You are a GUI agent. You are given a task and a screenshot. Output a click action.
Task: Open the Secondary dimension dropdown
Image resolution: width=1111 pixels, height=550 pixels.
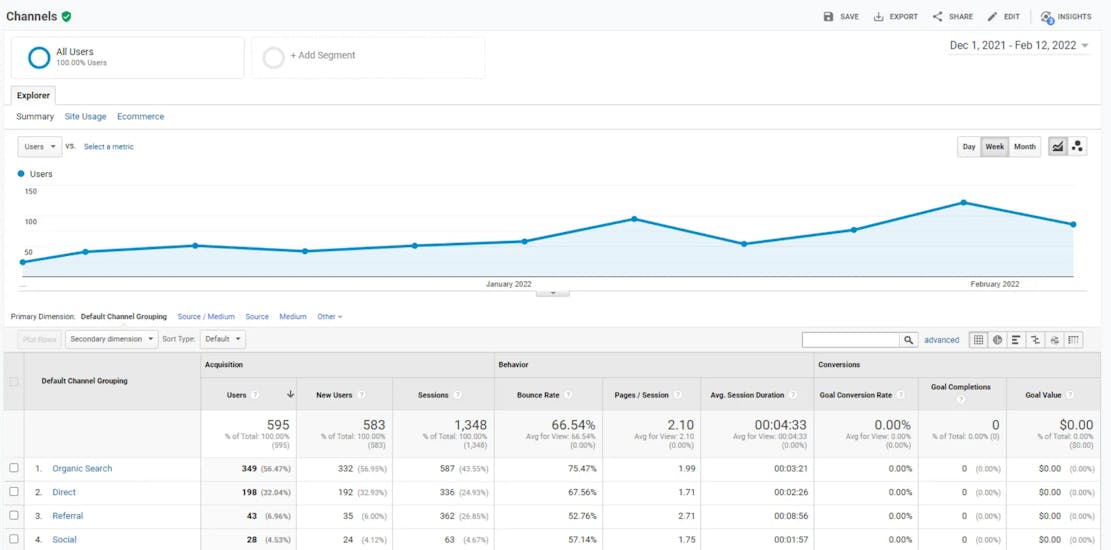tap(111, 339)
